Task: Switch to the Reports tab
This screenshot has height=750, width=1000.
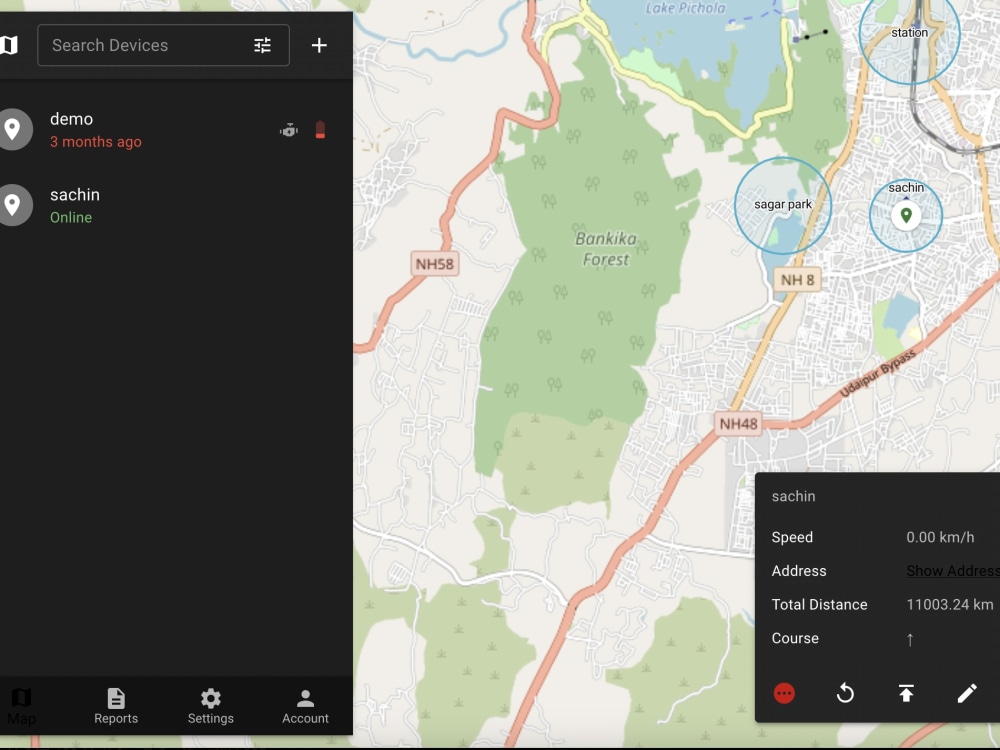Action: click(x=116, y=705)
